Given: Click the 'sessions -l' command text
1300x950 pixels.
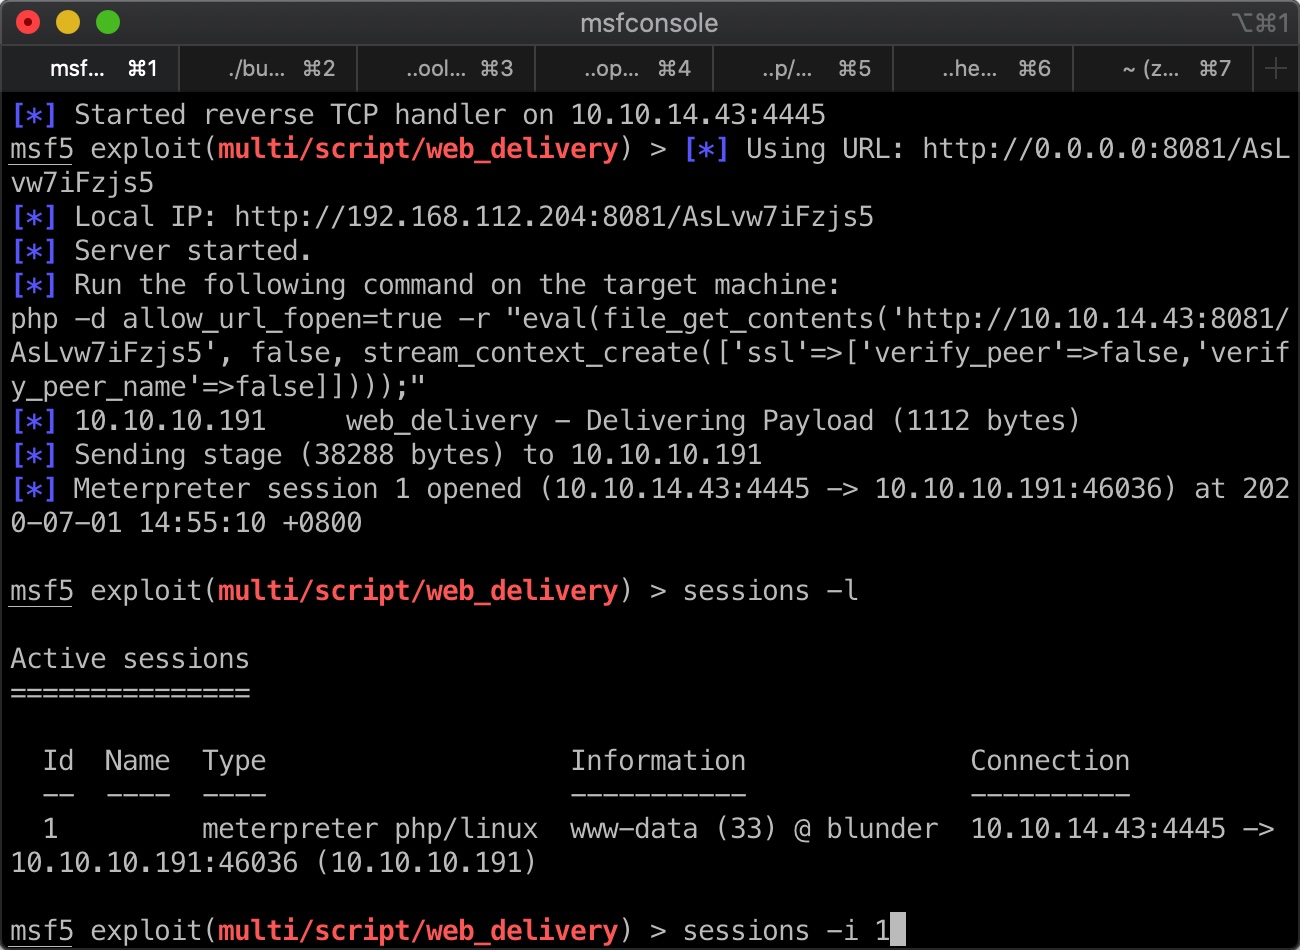Looking at the screenshot, I should [x=770, y=591].
